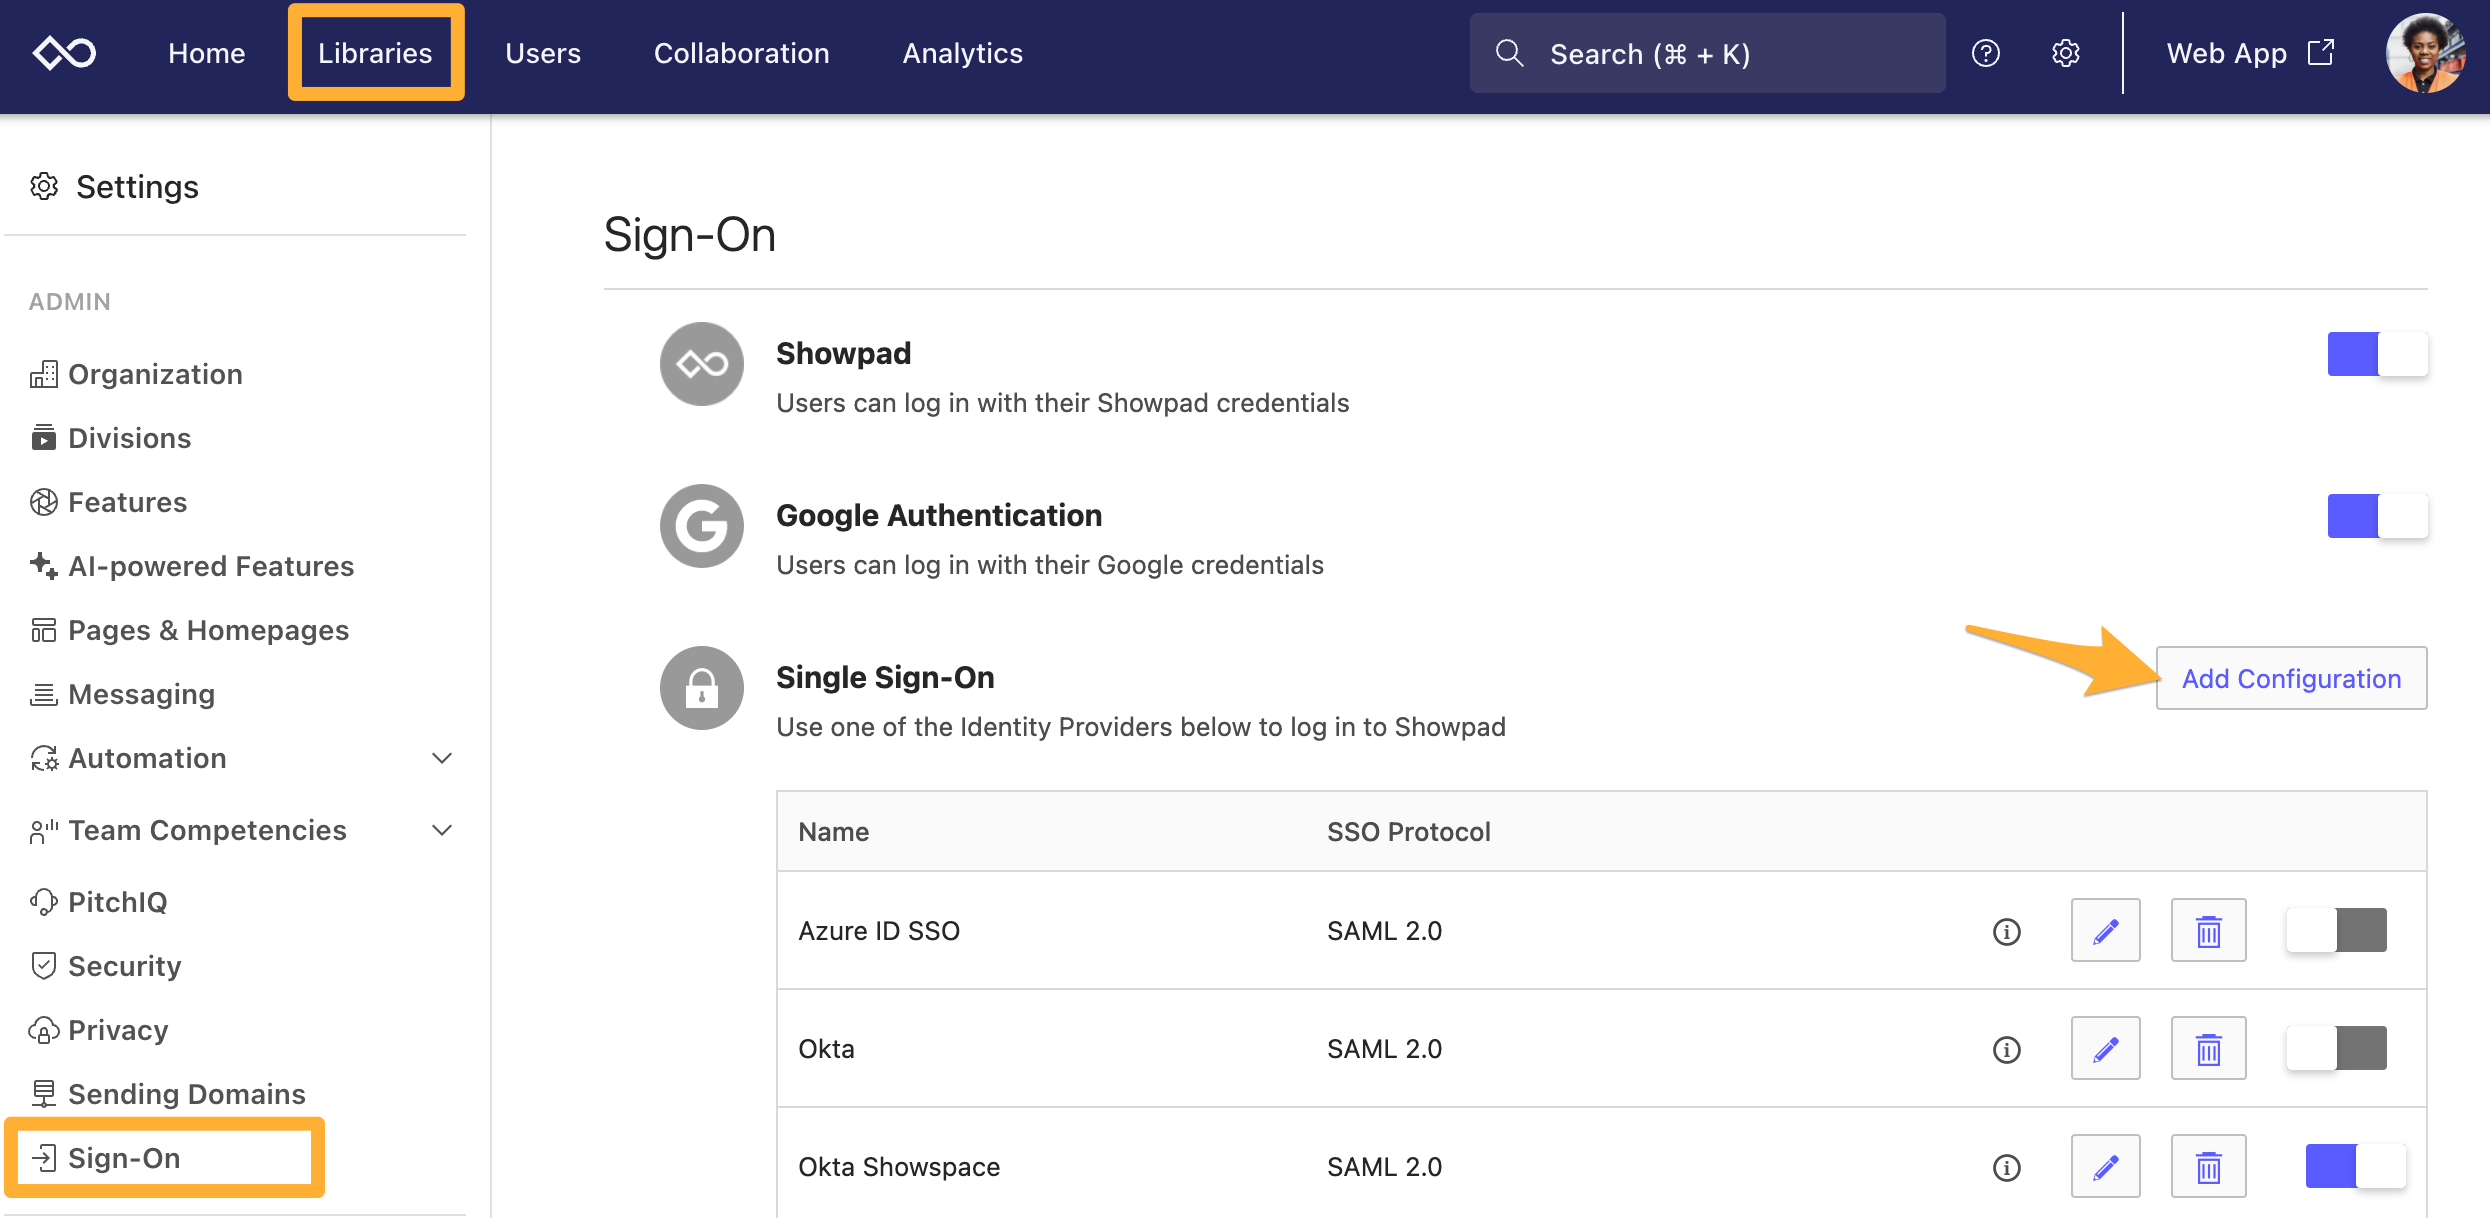
Task: Click the Divisions sidebar icon
Action: click(x=44, y=438)
